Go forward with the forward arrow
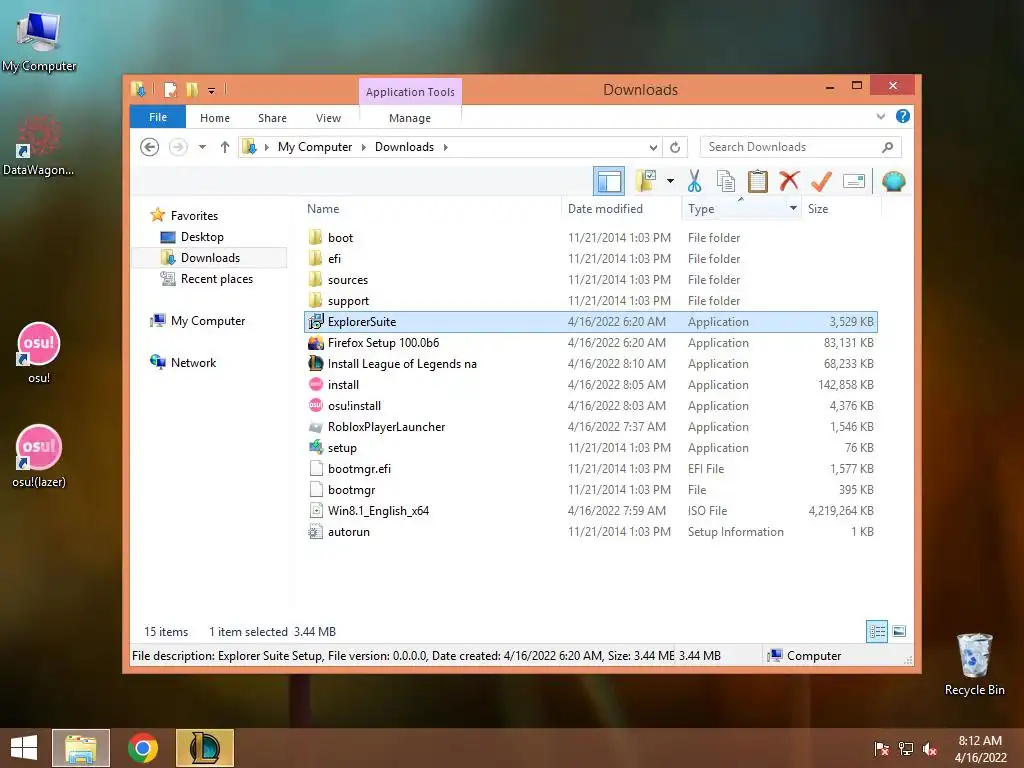1024x768 pixels. pos(178,147)
